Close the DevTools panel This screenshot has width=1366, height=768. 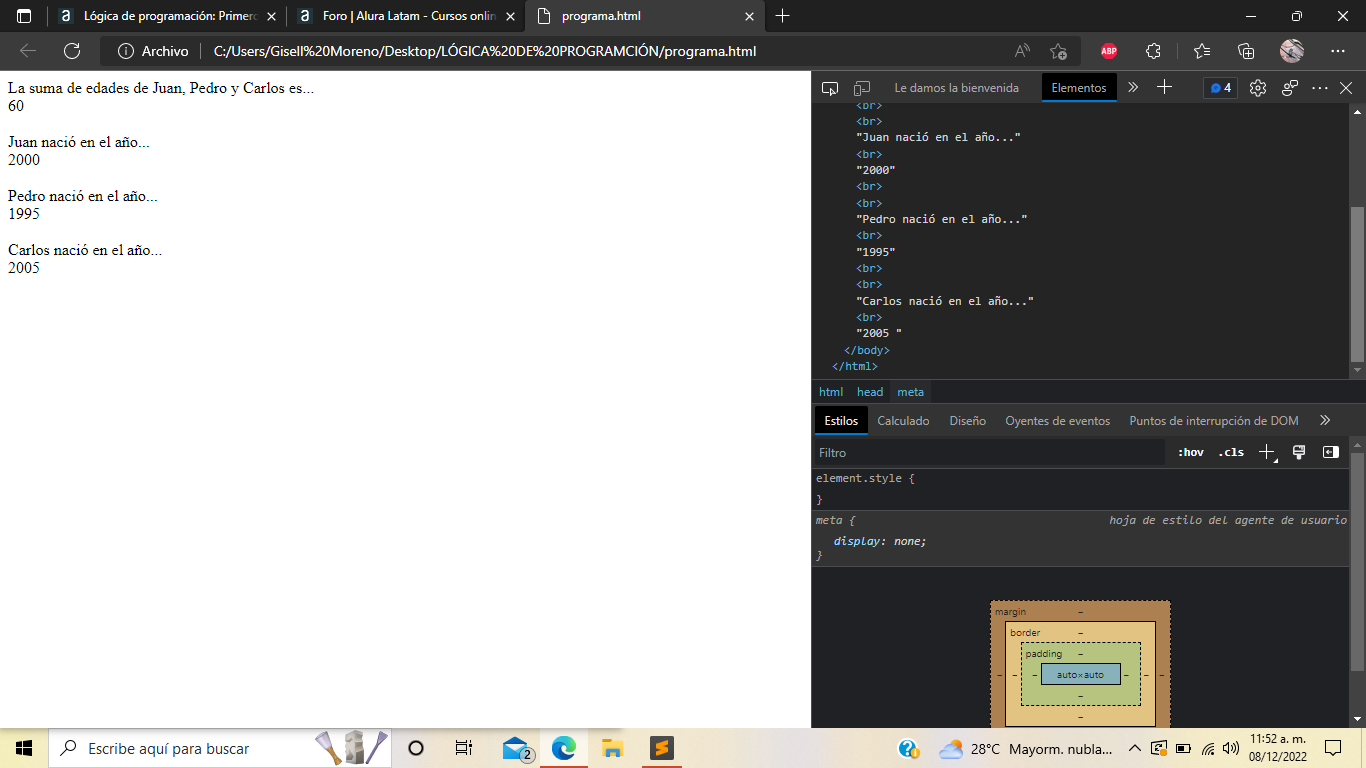(1346, 88)
